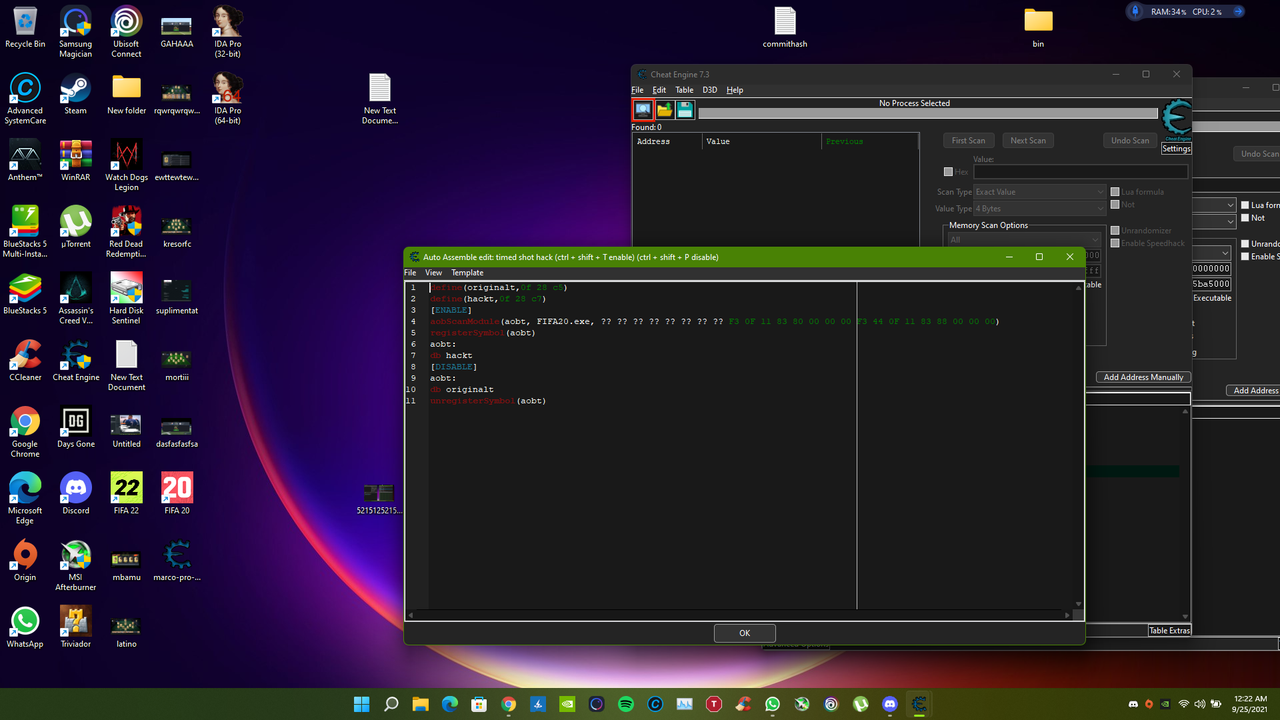The image size is (1280, 720).
Task: Select the commithash file on the desktop
Action: (x=785, y=28)
